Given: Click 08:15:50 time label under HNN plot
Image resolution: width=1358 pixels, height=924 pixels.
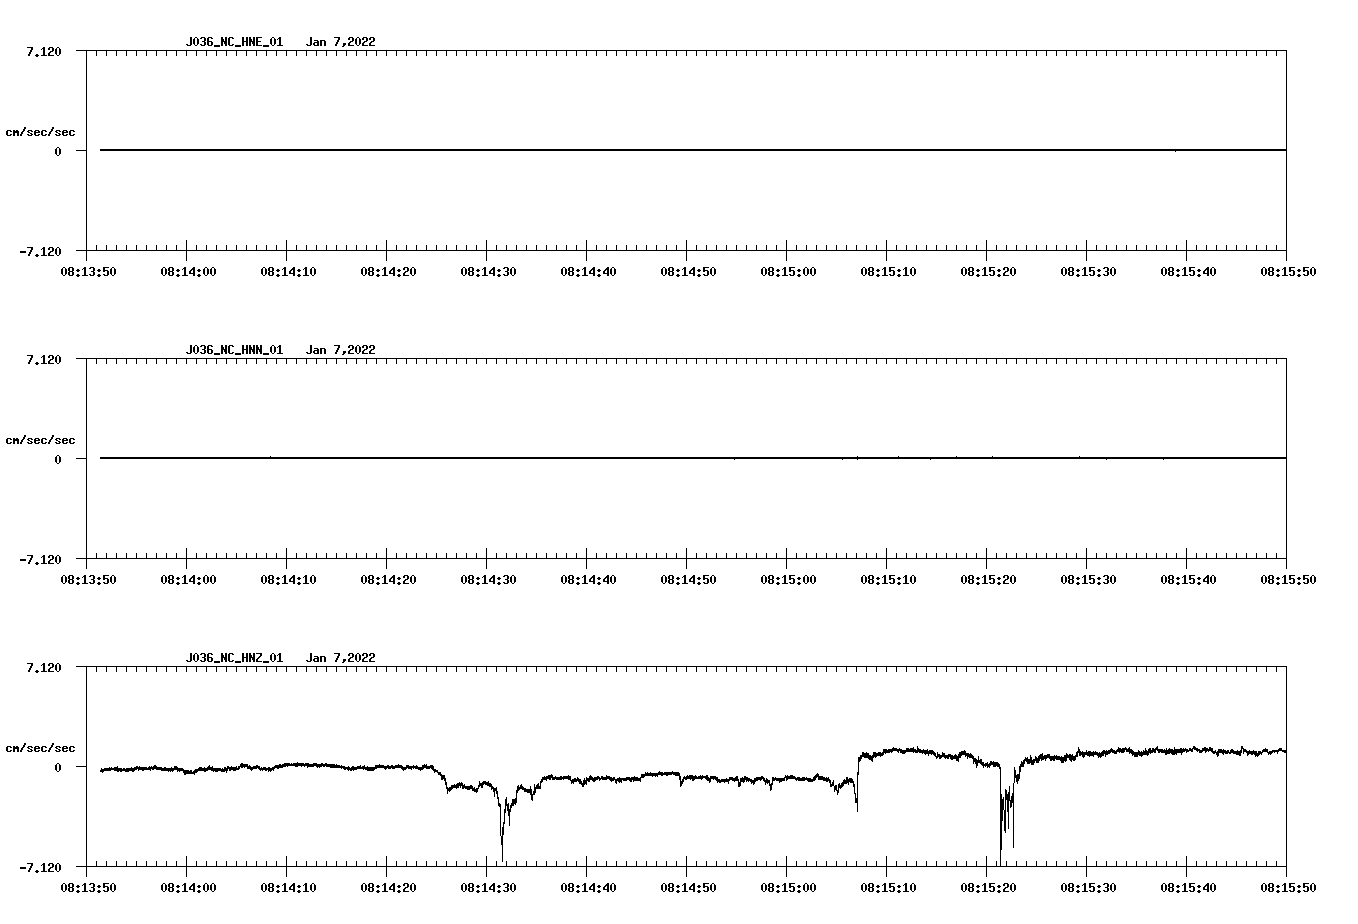Looking at the screenshot, I should tap(1288, 579).
